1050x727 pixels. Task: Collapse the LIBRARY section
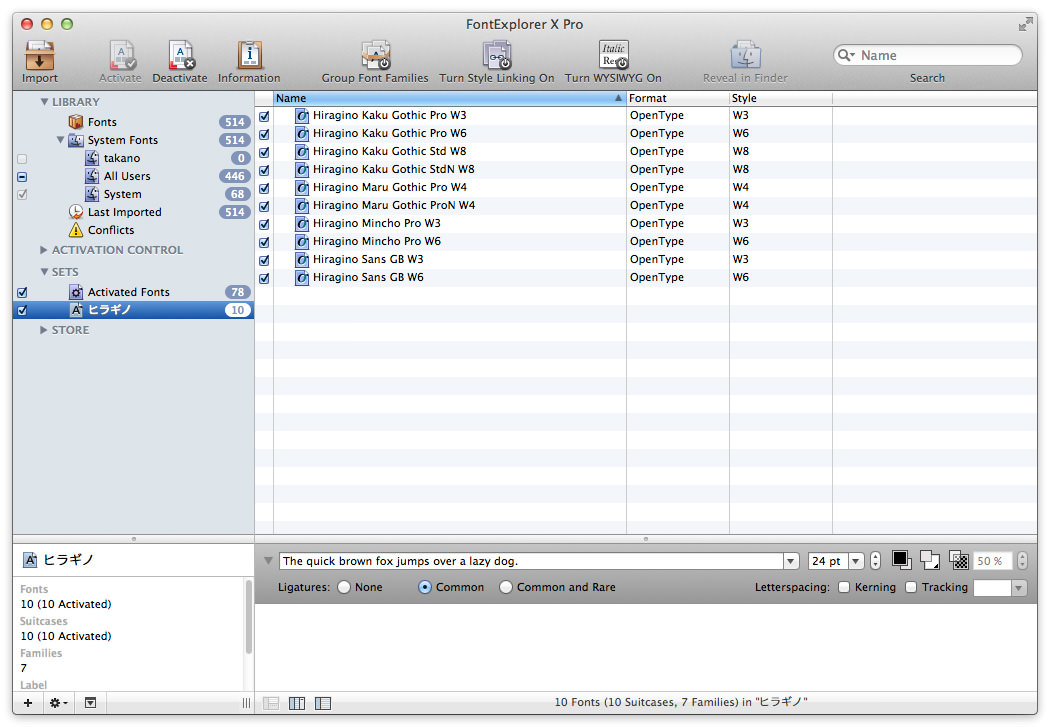click(44, 102)
